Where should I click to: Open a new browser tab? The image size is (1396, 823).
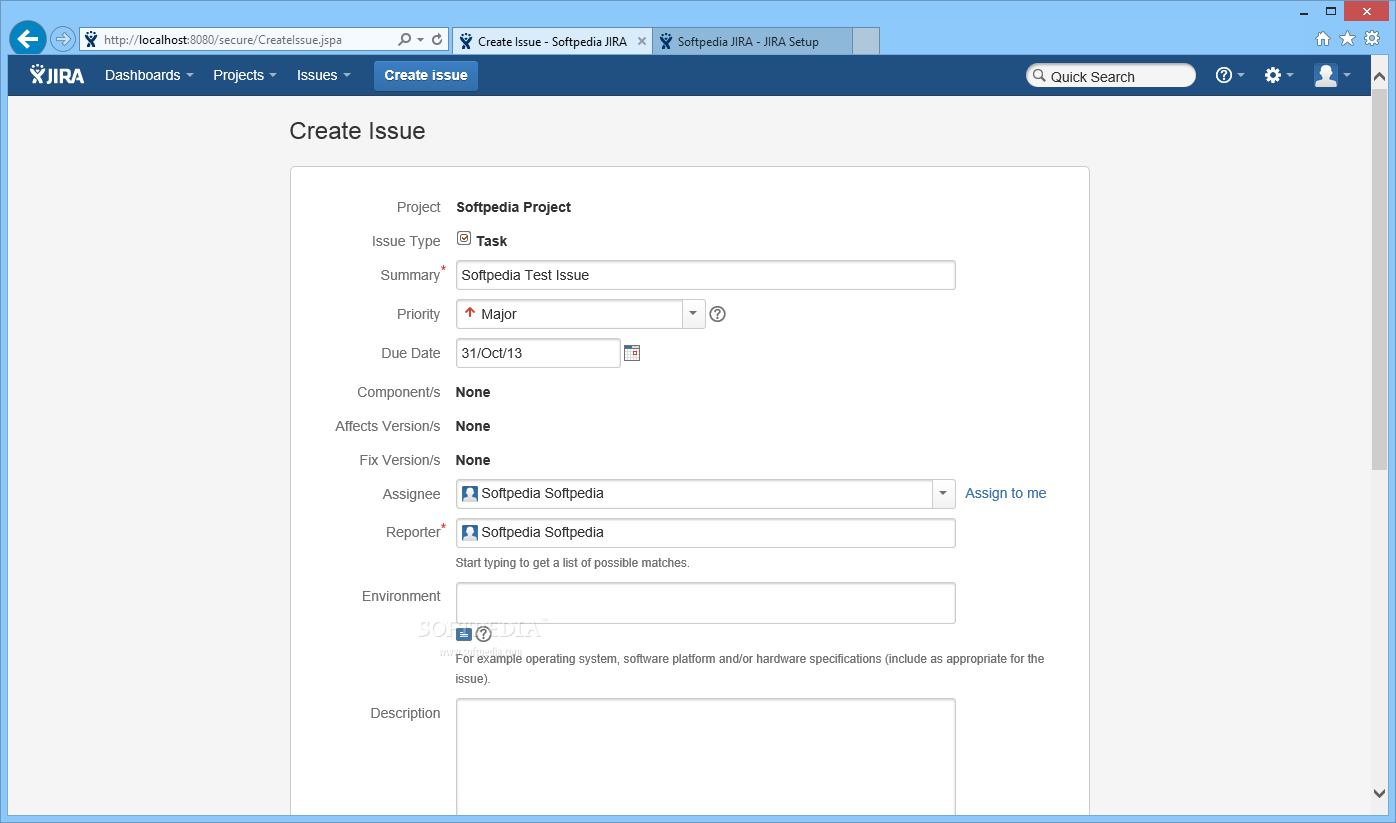tap(866, 41)
